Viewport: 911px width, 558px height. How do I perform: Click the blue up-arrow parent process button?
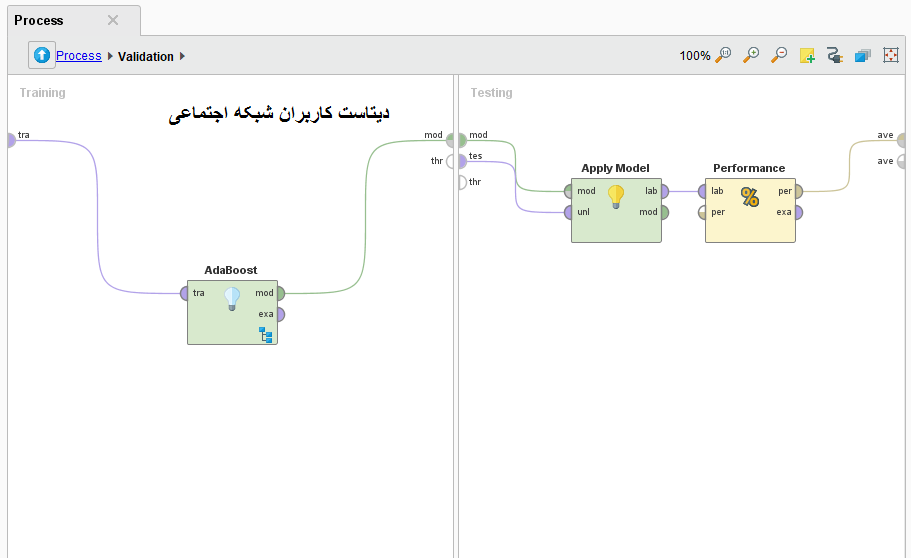pyautogui.click(x=41, y=56)
